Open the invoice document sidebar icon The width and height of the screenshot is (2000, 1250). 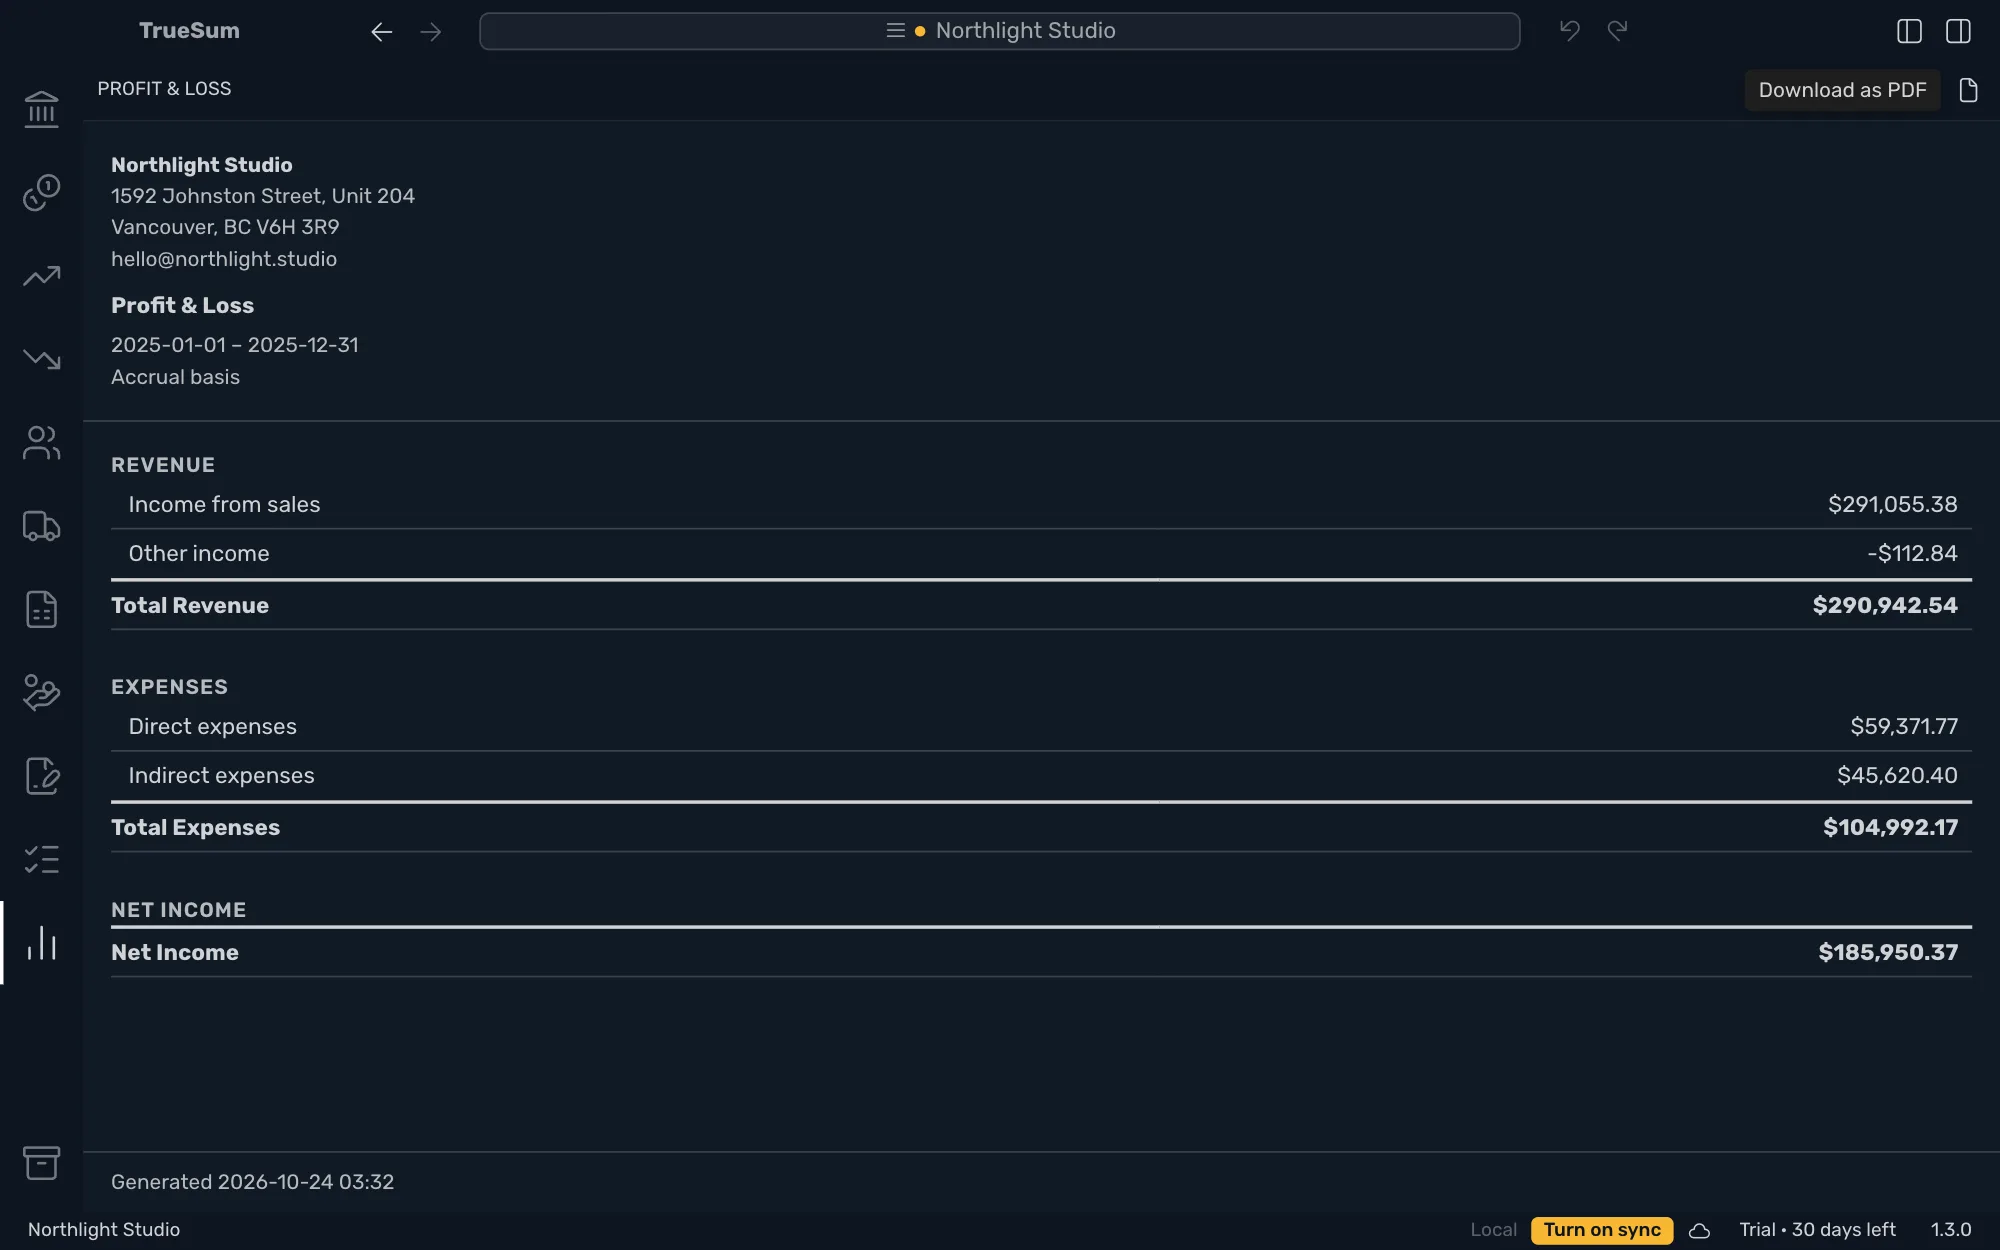pyautogui.click(x=41, y=609)
